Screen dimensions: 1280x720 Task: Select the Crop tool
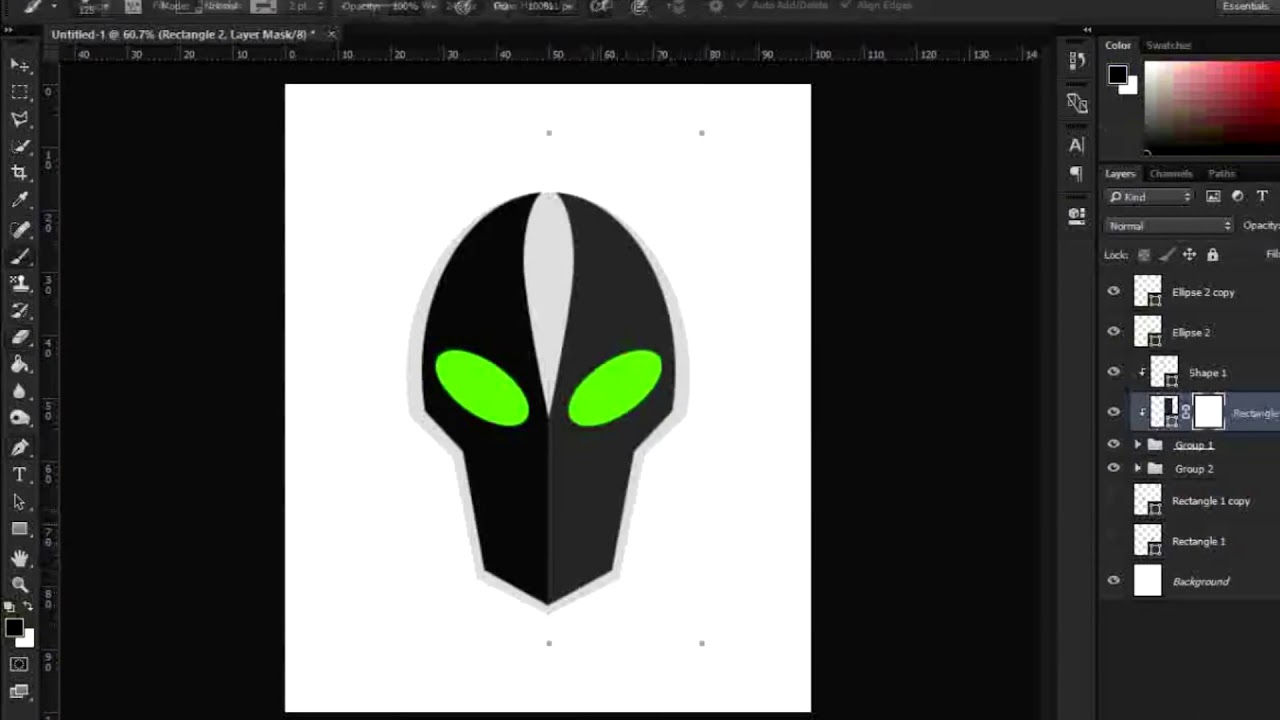coord(20,173)
